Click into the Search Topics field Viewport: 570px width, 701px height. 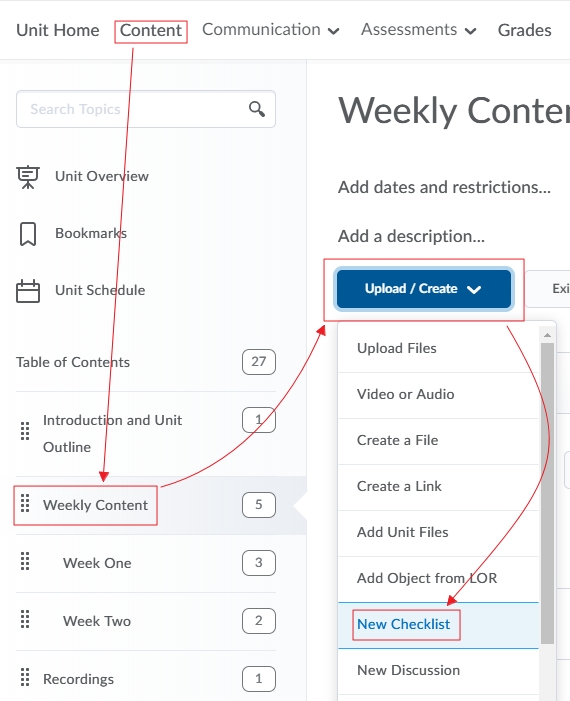pyautogui.click(x=146, y=109)
